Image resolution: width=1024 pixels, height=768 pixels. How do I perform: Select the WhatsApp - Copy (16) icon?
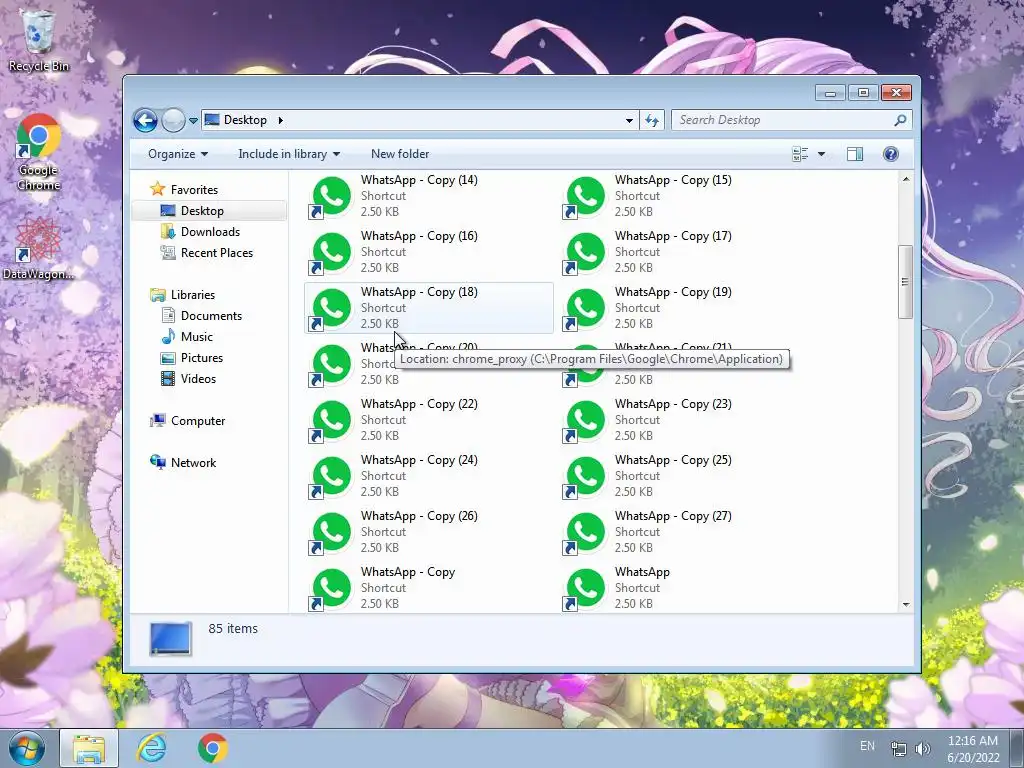[x=331, y=252]
